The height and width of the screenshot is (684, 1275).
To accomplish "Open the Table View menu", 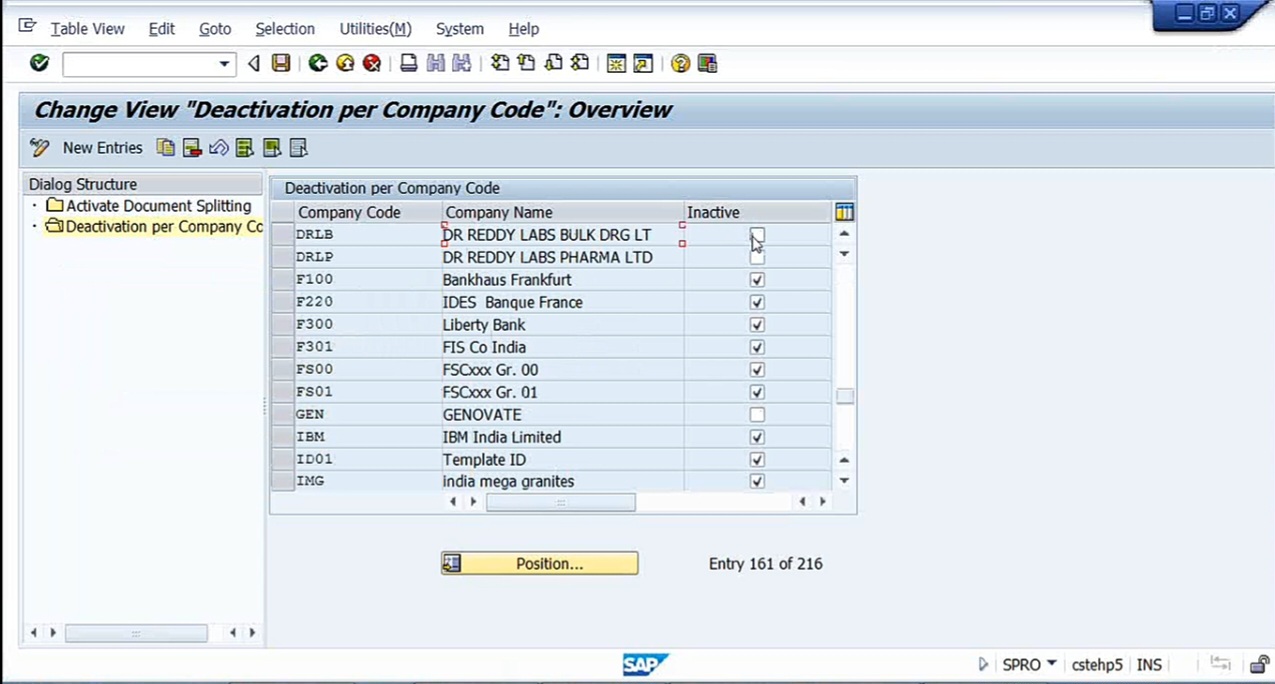I will pyautogui.click(x=87, y=29).
